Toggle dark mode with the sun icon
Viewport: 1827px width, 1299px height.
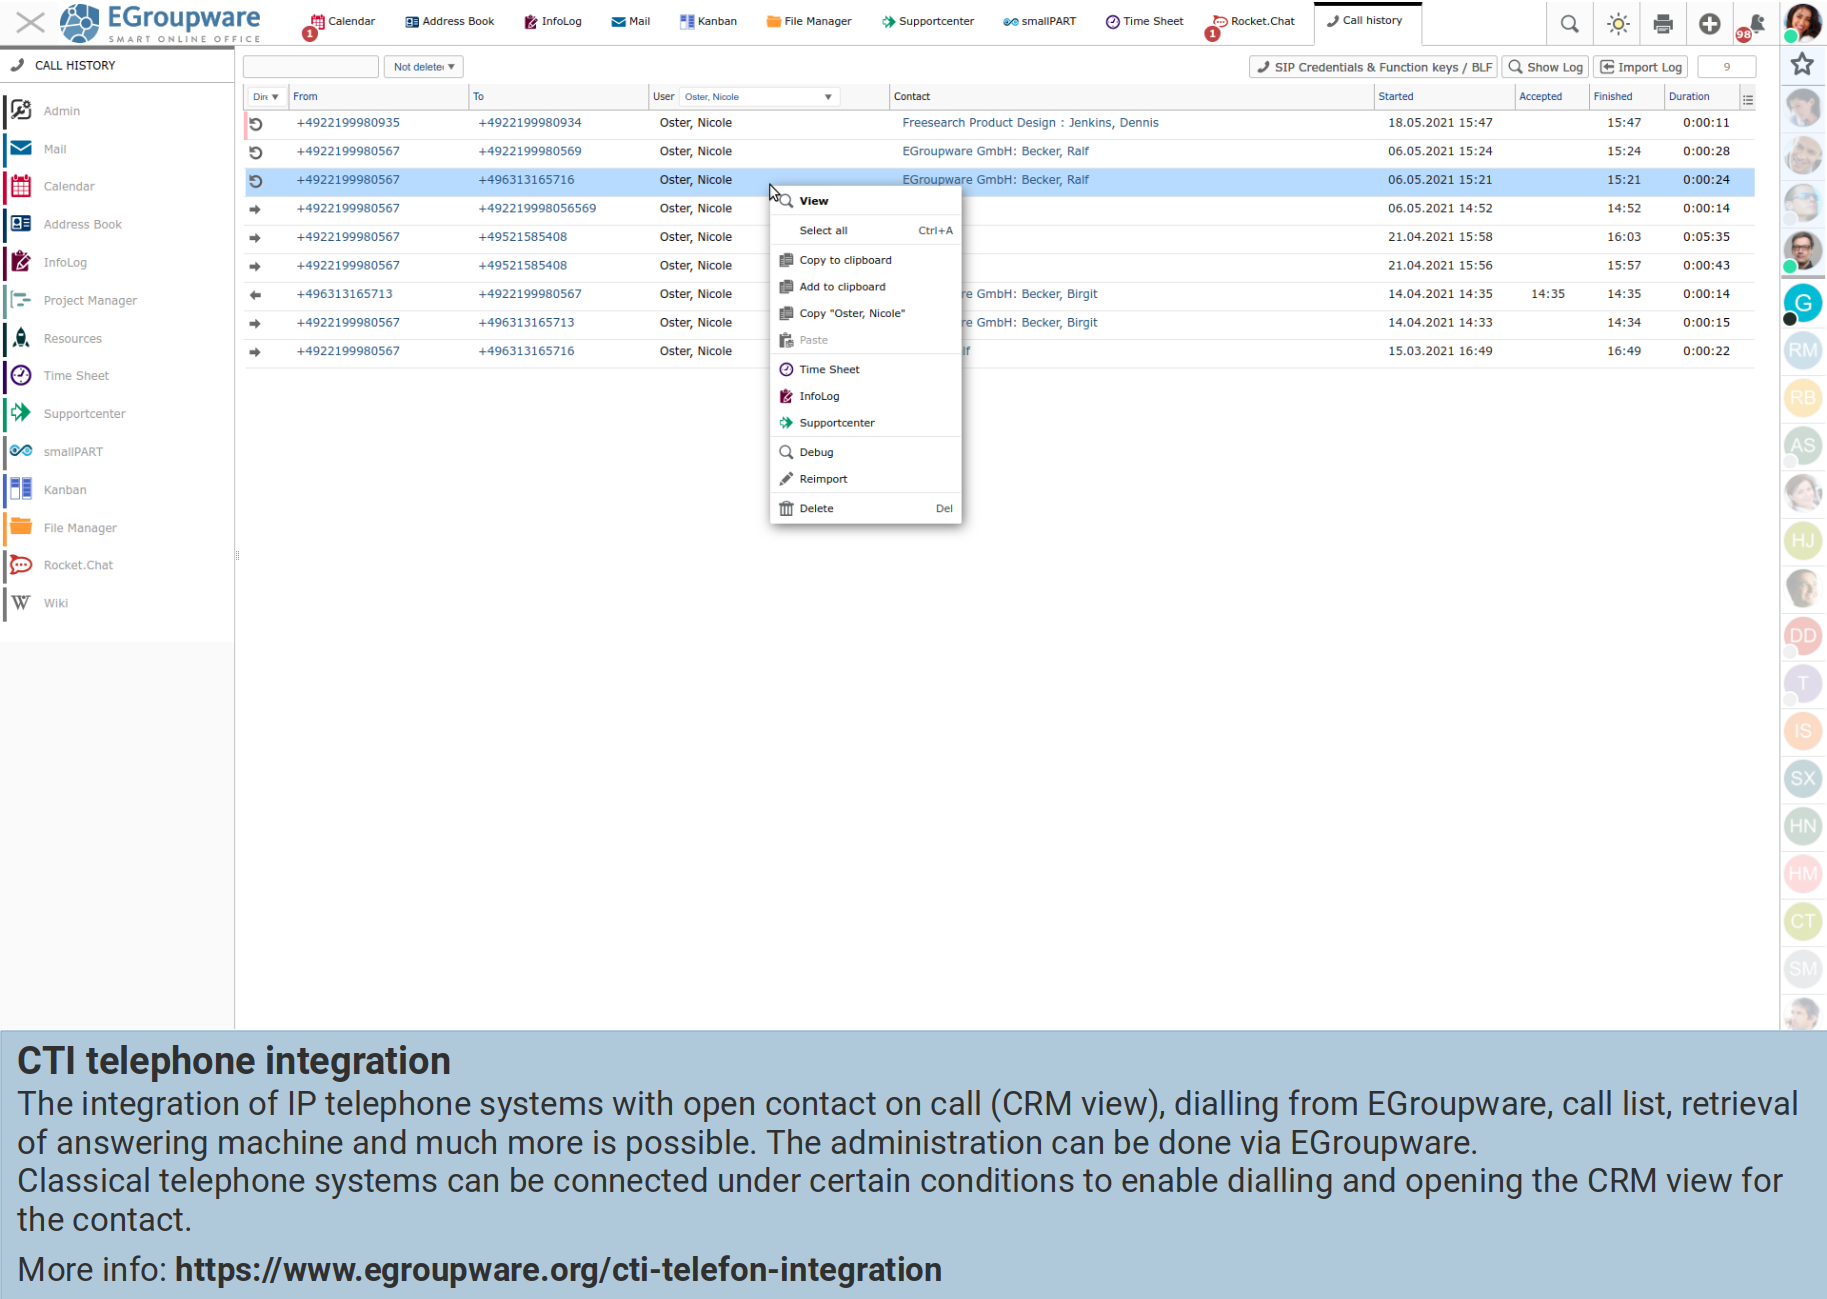[x=1617, y=24]
